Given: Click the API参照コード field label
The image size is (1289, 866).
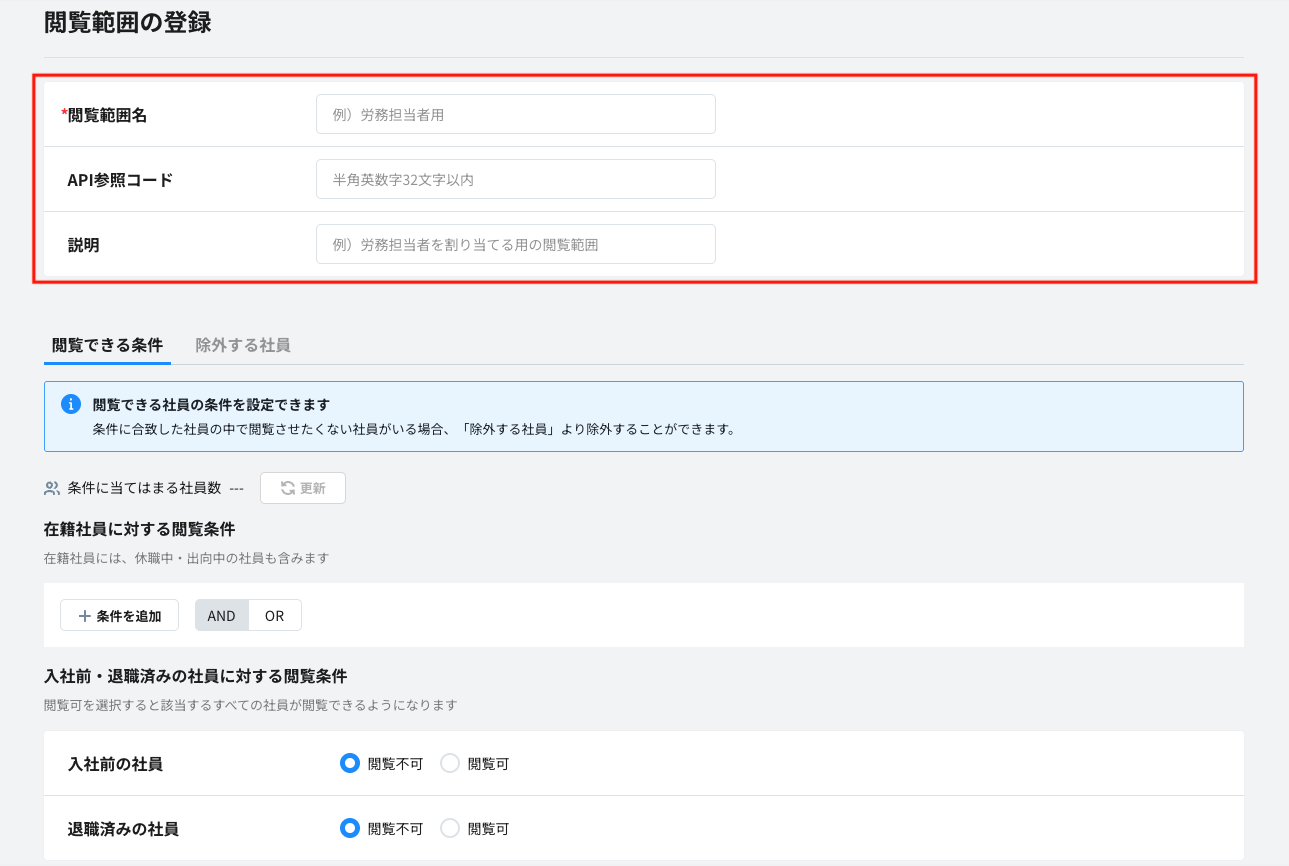Looking at the screenshot, I should (x=120, y=180).
